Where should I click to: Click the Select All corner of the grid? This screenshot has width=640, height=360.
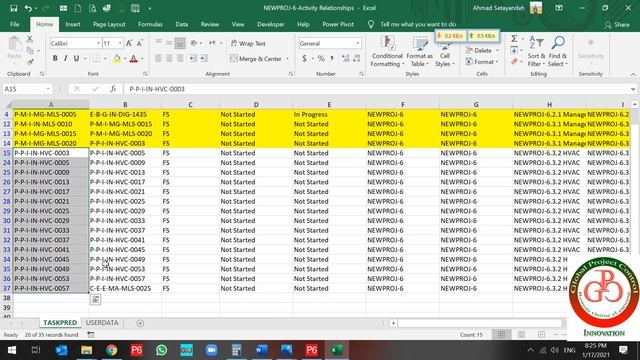click(x=7, y=105)
